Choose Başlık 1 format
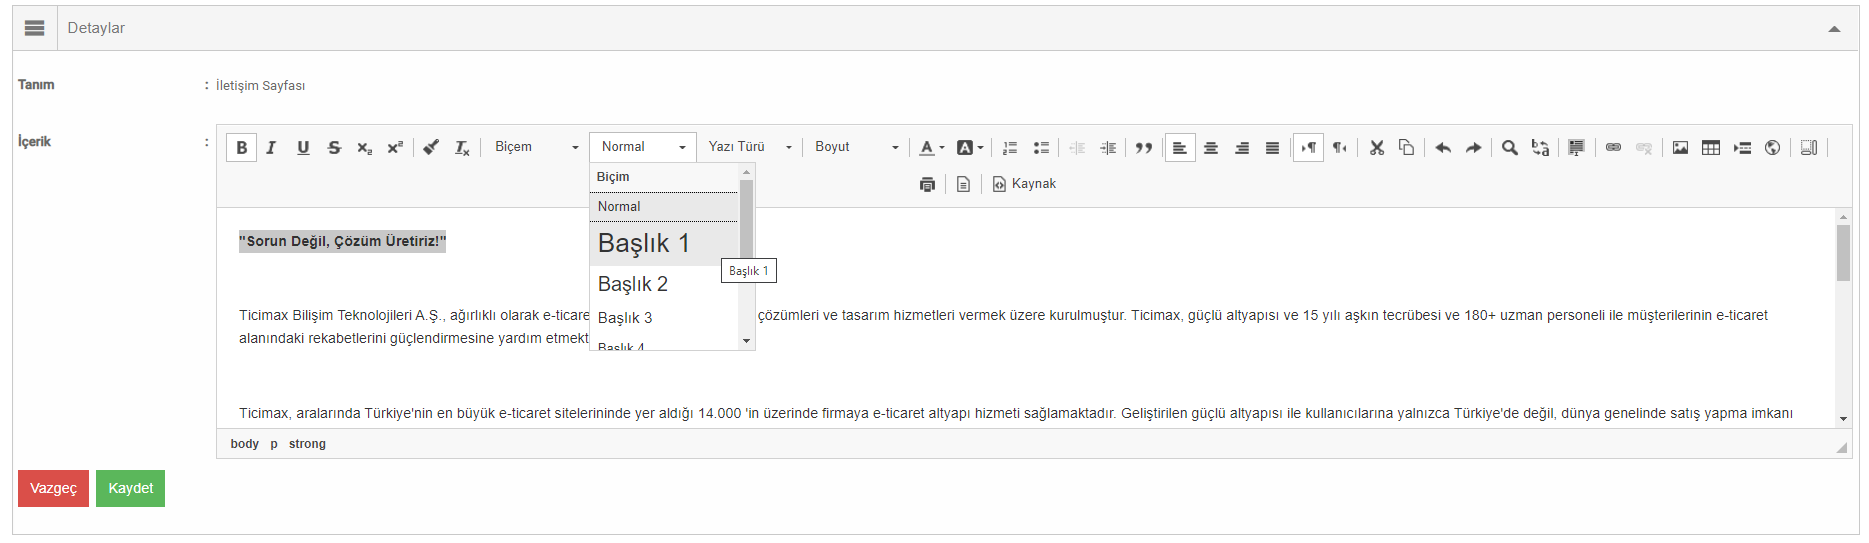This screenshot has height=543, width=1869. (x=664, y=243)
